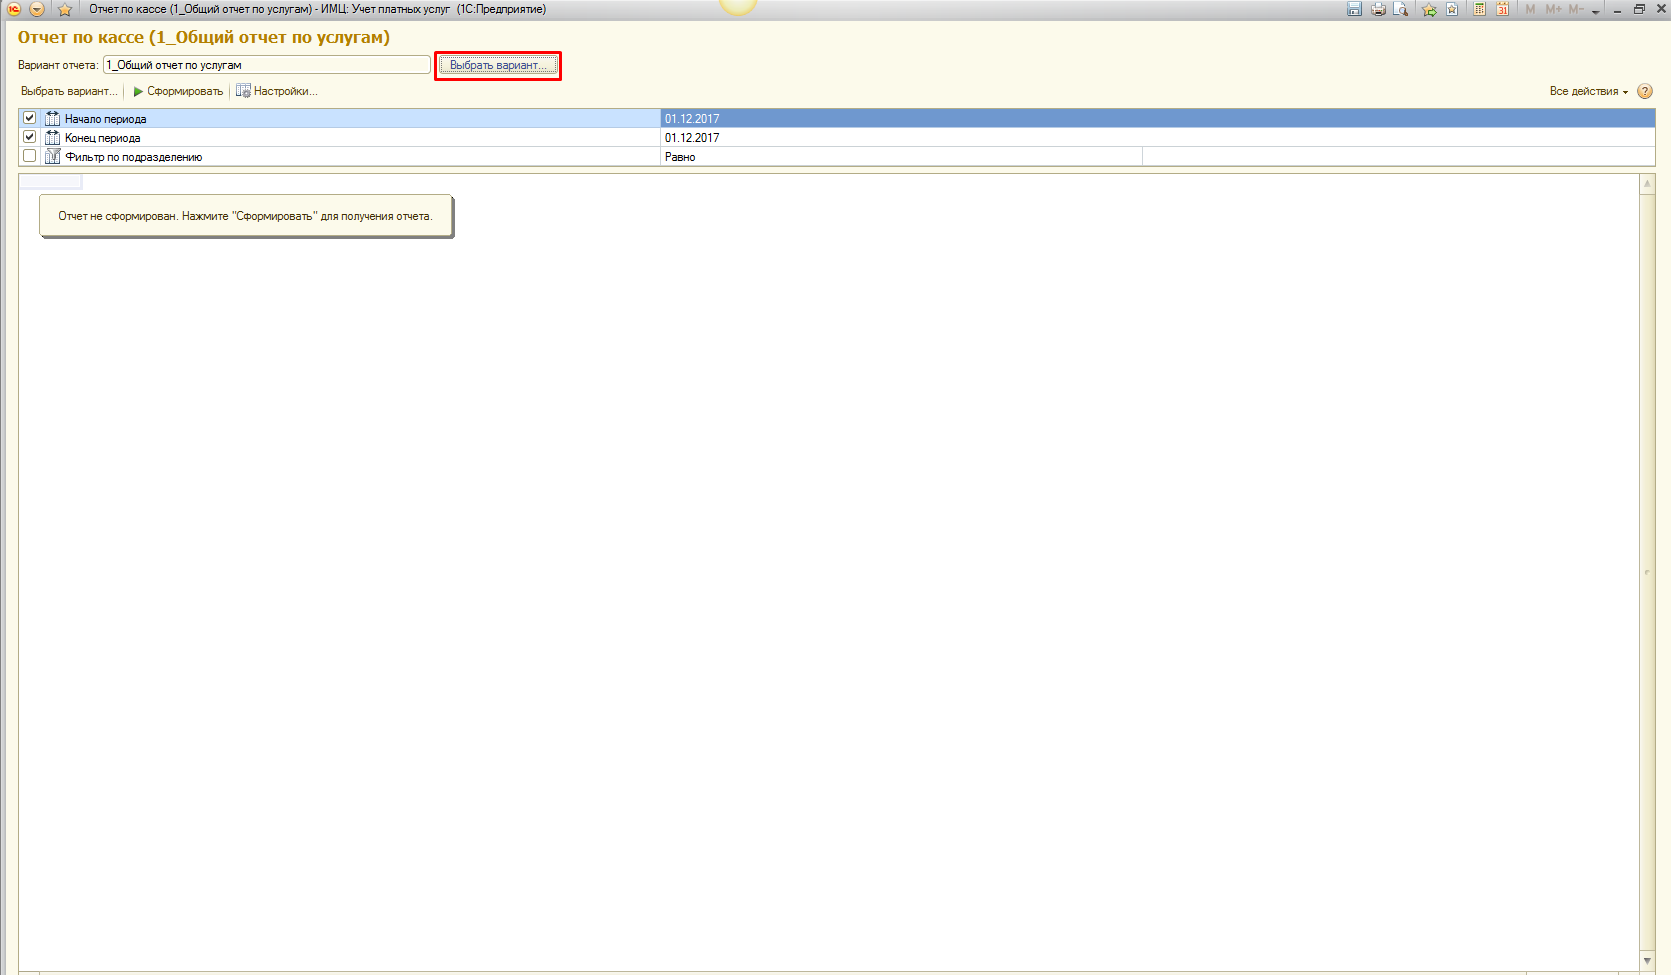Enable Фильтр по подразделению checkbox
Viewport: 1671px width, 975px height.
tap(30, 156)
